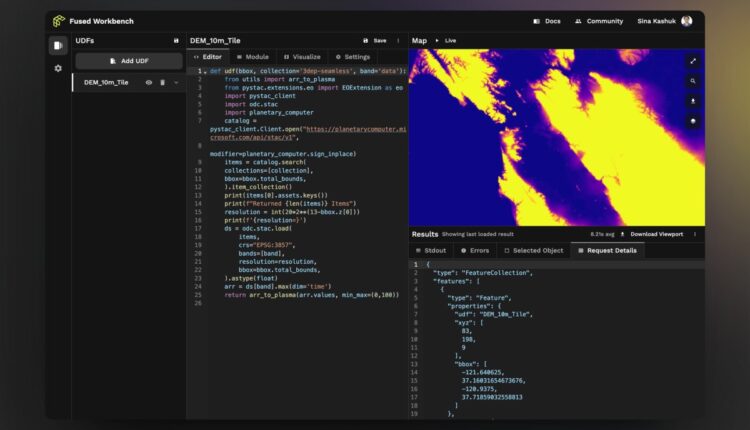750x430 pixels.
Task: Click the map upload icon
Action: 692,101
